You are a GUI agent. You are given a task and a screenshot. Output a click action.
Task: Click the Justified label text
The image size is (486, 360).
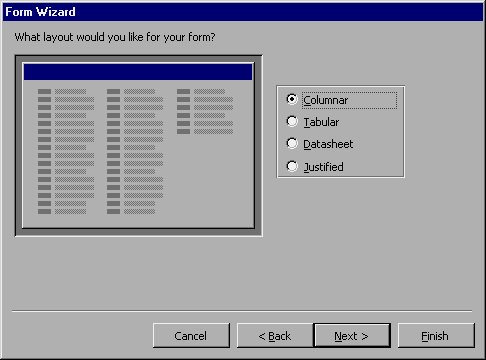[323, 167]
